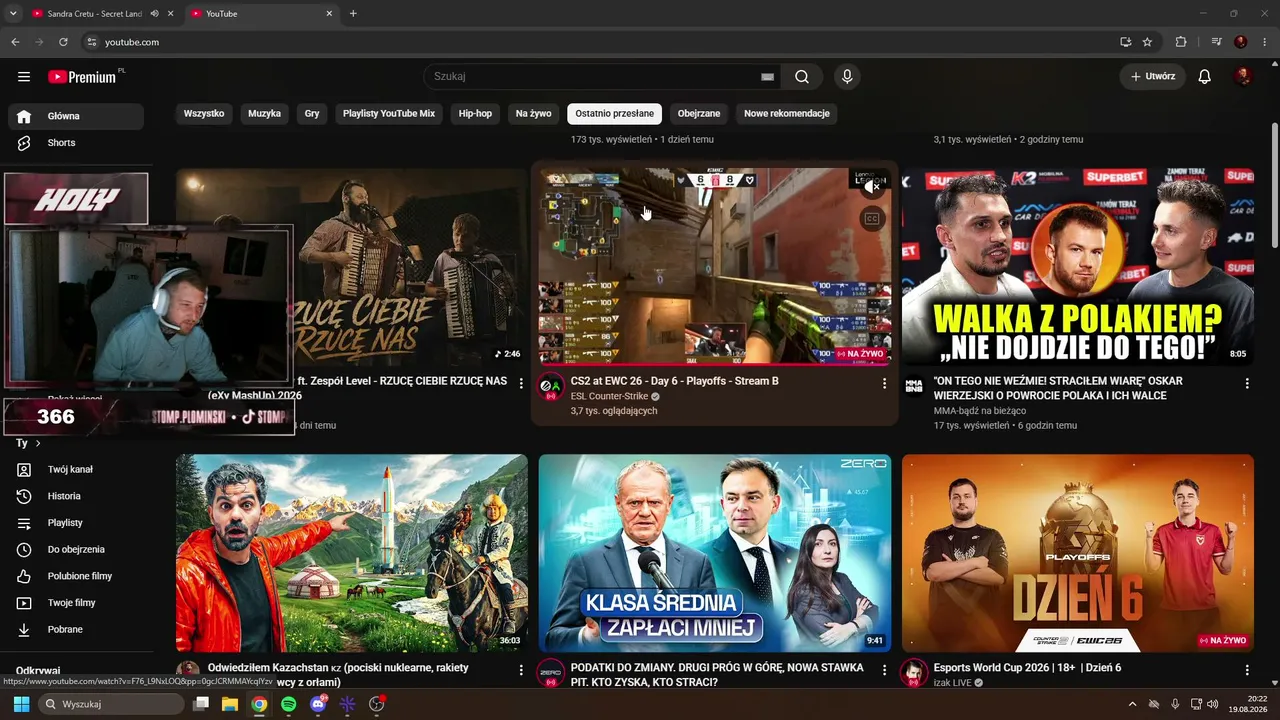Image resolution: width=1280 pixels, height=720 pixels.
Task: Open Playlisty in the sidebar
Action: click(76, 523)
